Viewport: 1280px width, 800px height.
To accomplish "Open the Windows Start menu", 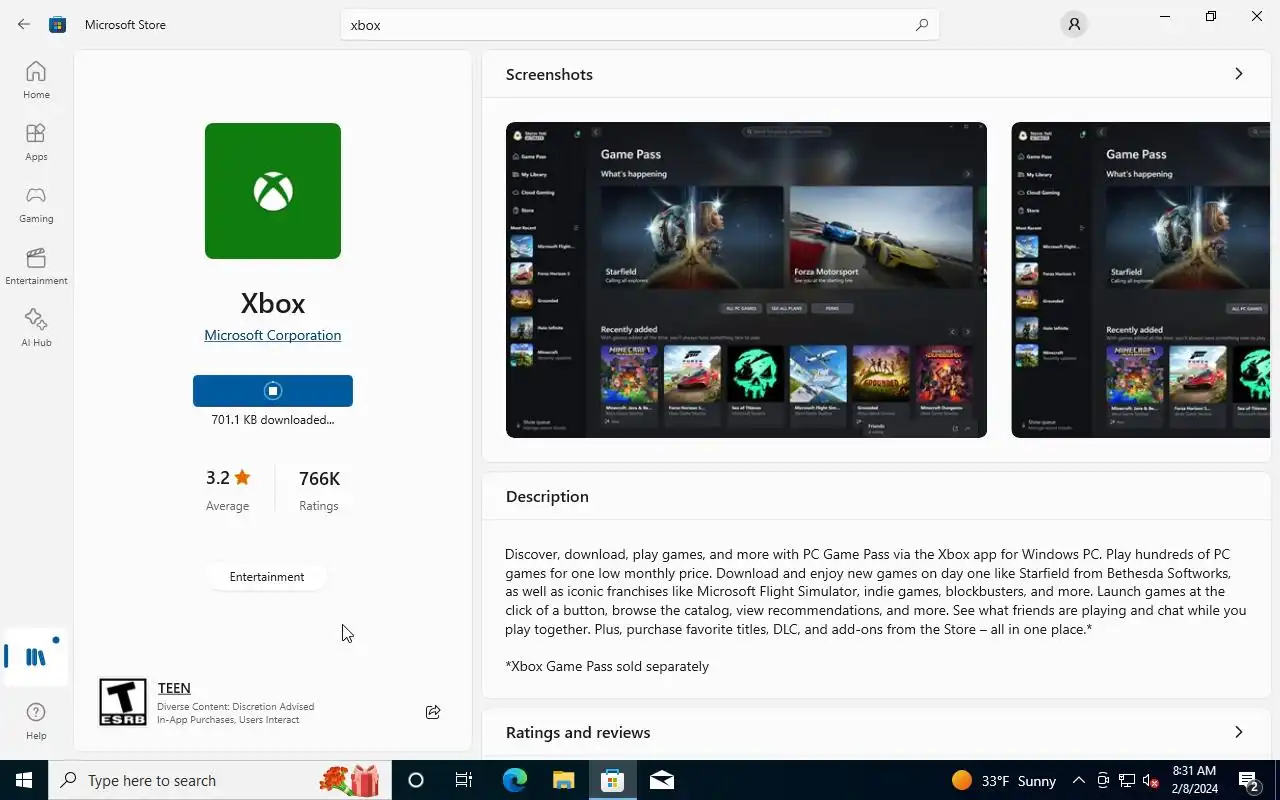I will click(x=24, y=780).
